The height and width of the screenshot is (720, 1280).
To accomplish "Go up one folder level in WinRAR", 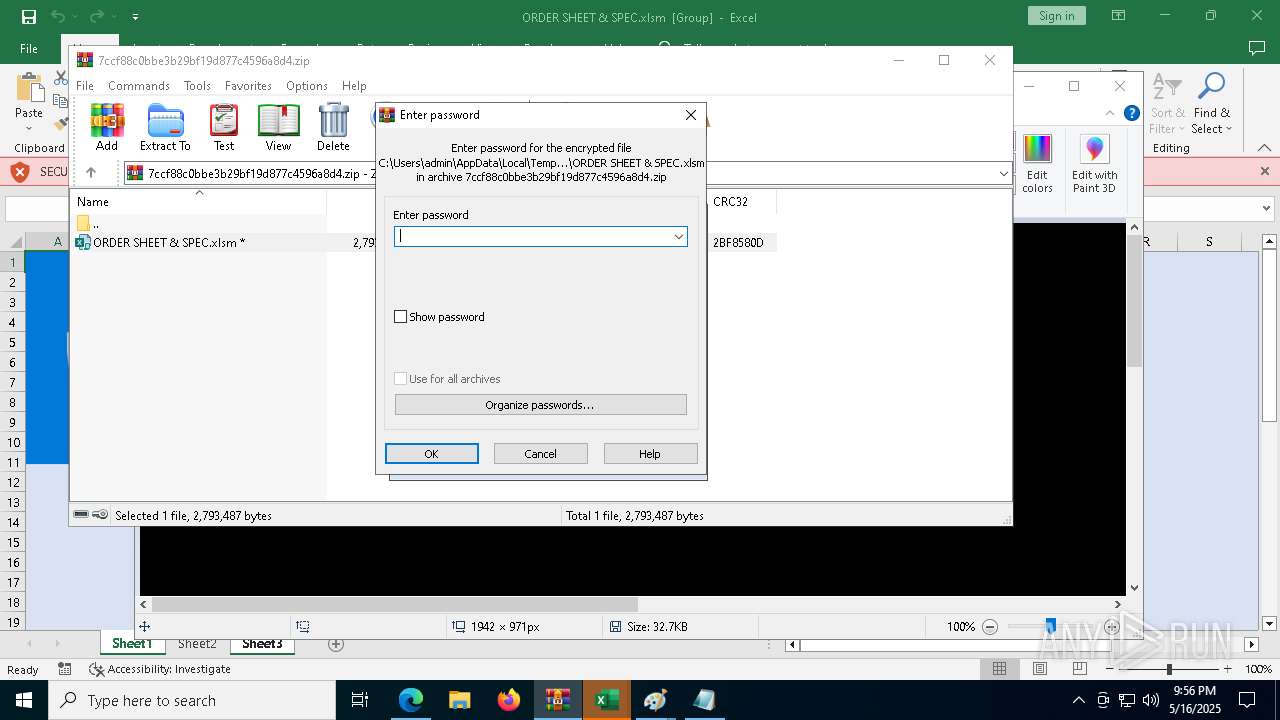I will coord(90,173).
